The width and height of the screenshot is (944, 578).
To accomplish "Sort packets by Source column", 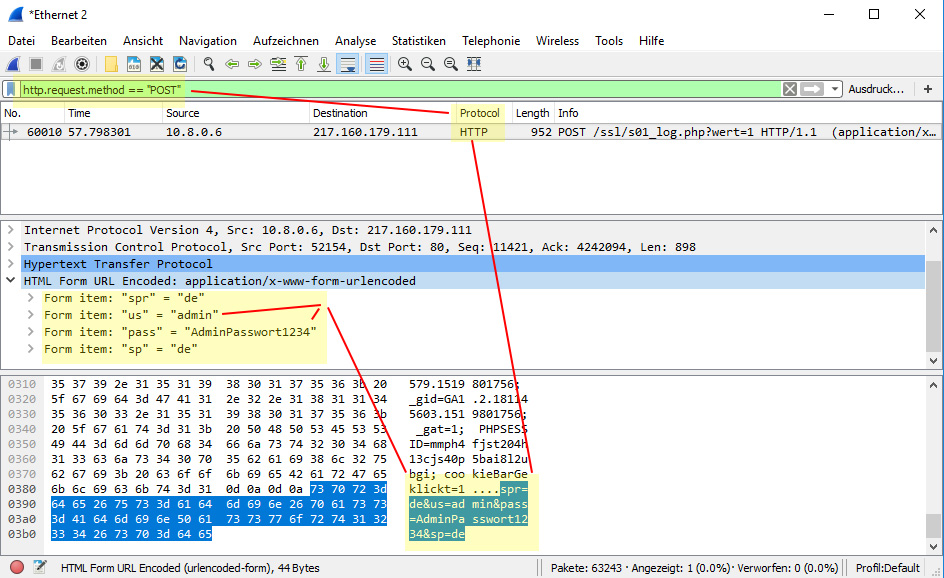I will (235, 113).
